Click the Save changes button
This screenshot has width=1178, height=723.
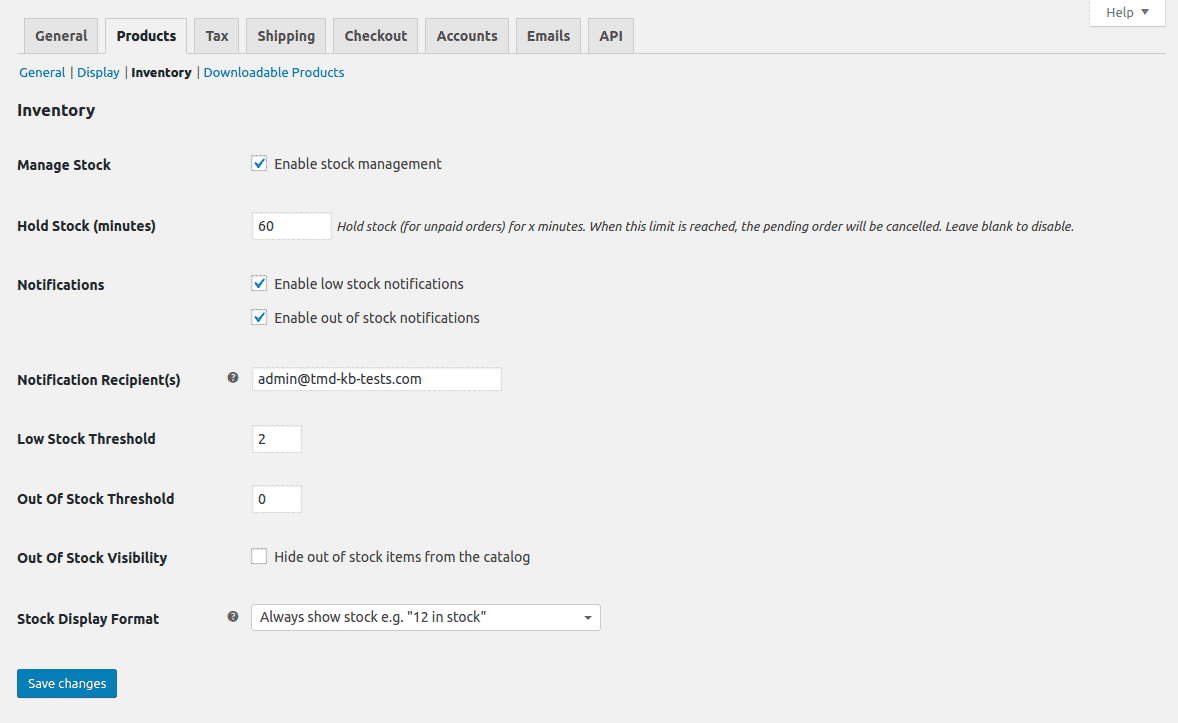(x=66, y=683)
